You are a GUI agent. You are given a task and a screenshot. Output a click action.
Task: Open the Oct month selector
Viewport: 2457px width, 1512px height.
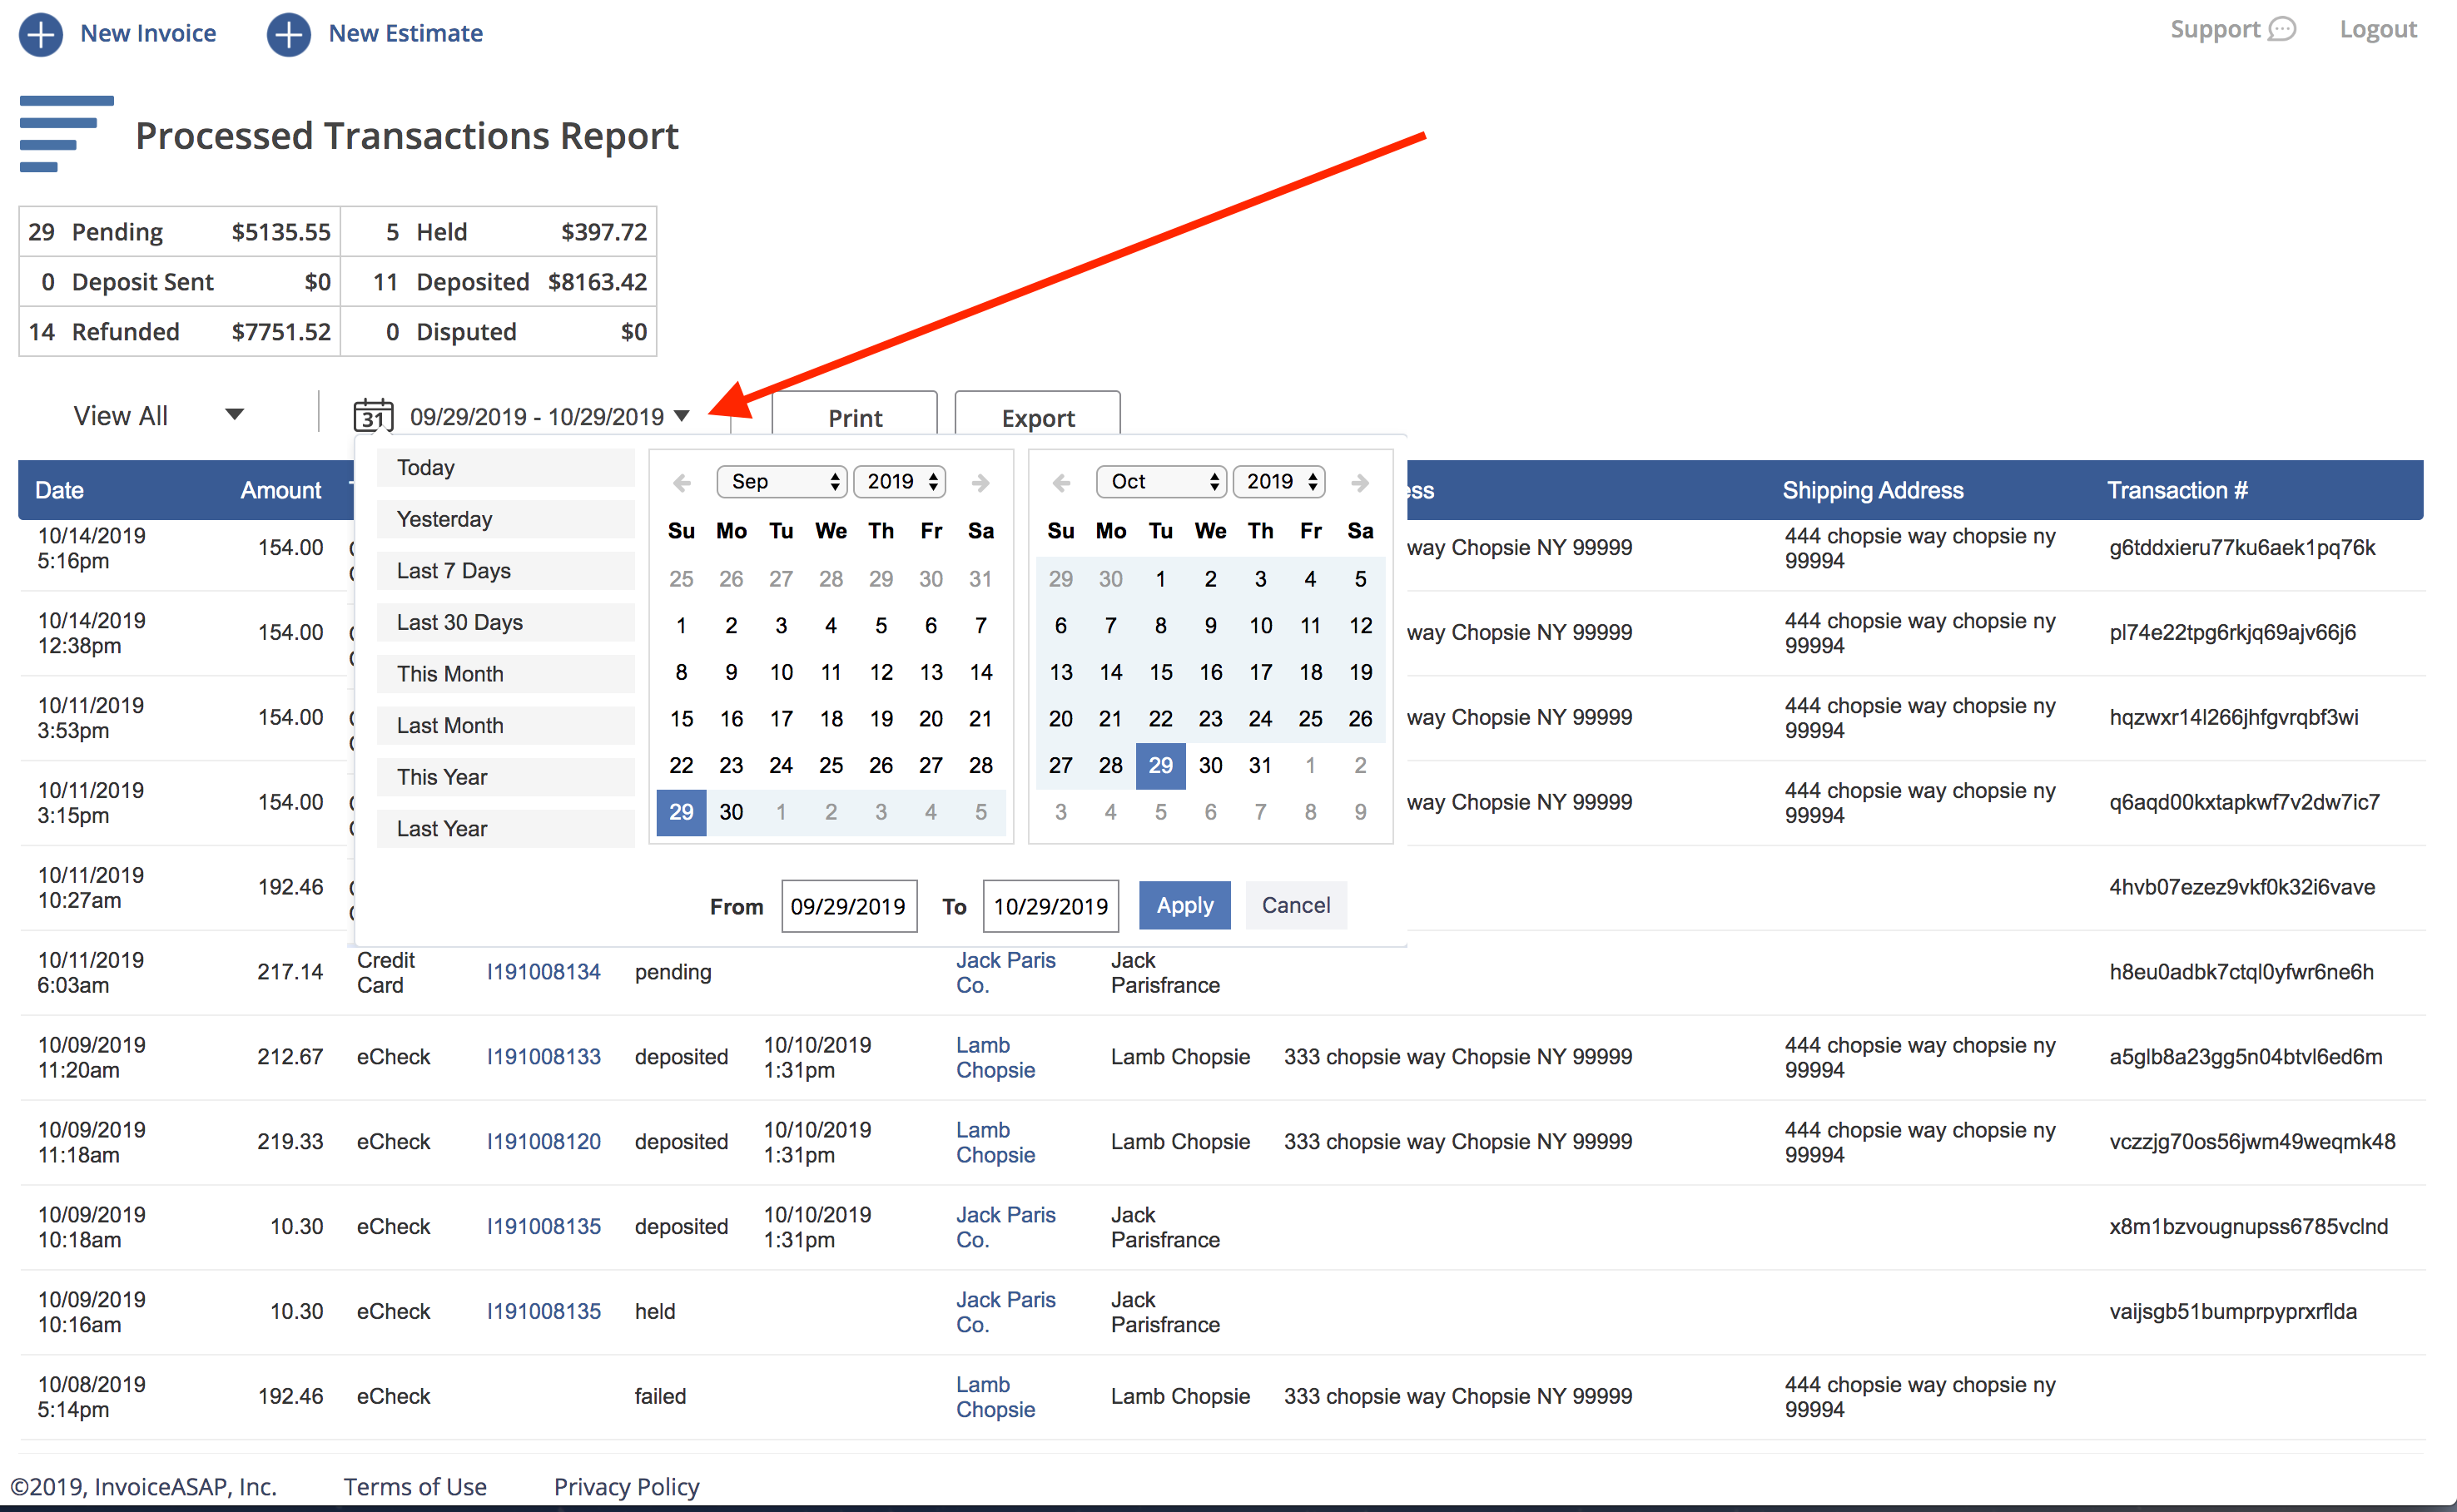click(1160, 482)
